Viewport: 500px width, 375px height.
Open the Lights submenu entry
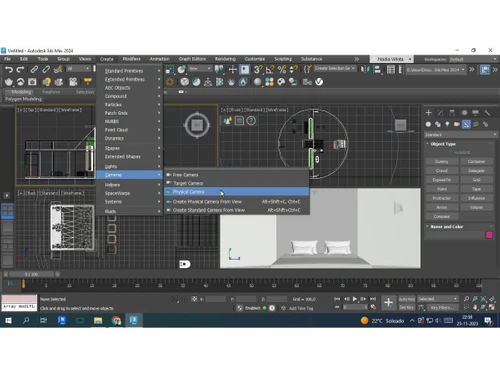pos(129,166)
